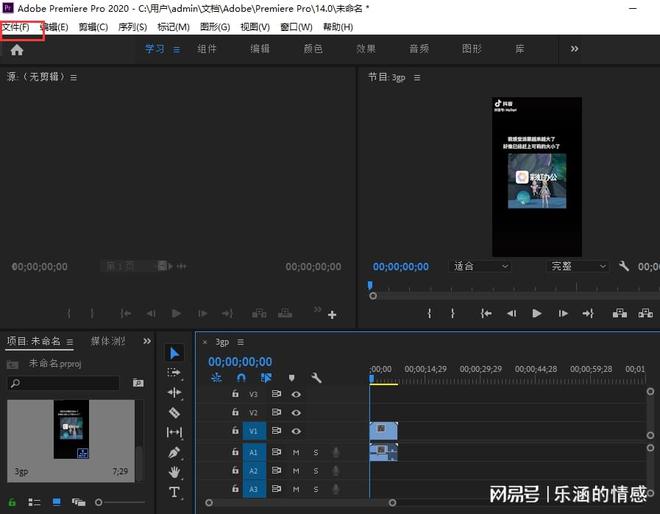
Task: Play the program monitor
Action: (x=537, y=314)
